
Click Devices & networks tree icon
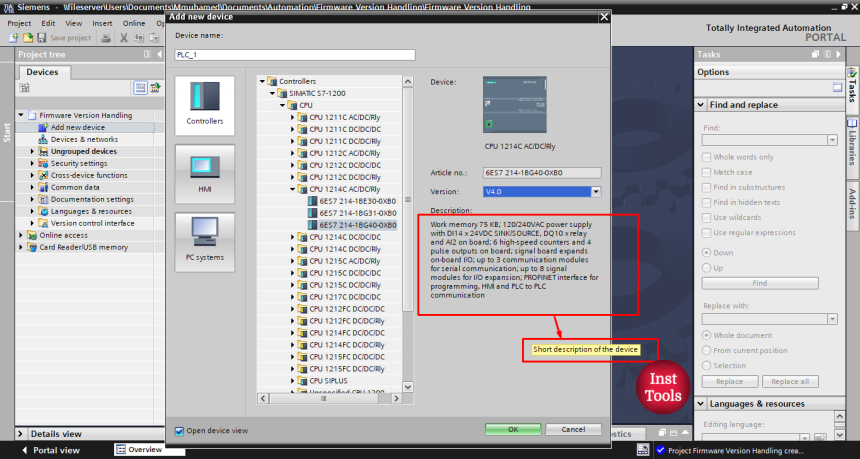coord(43,139)
